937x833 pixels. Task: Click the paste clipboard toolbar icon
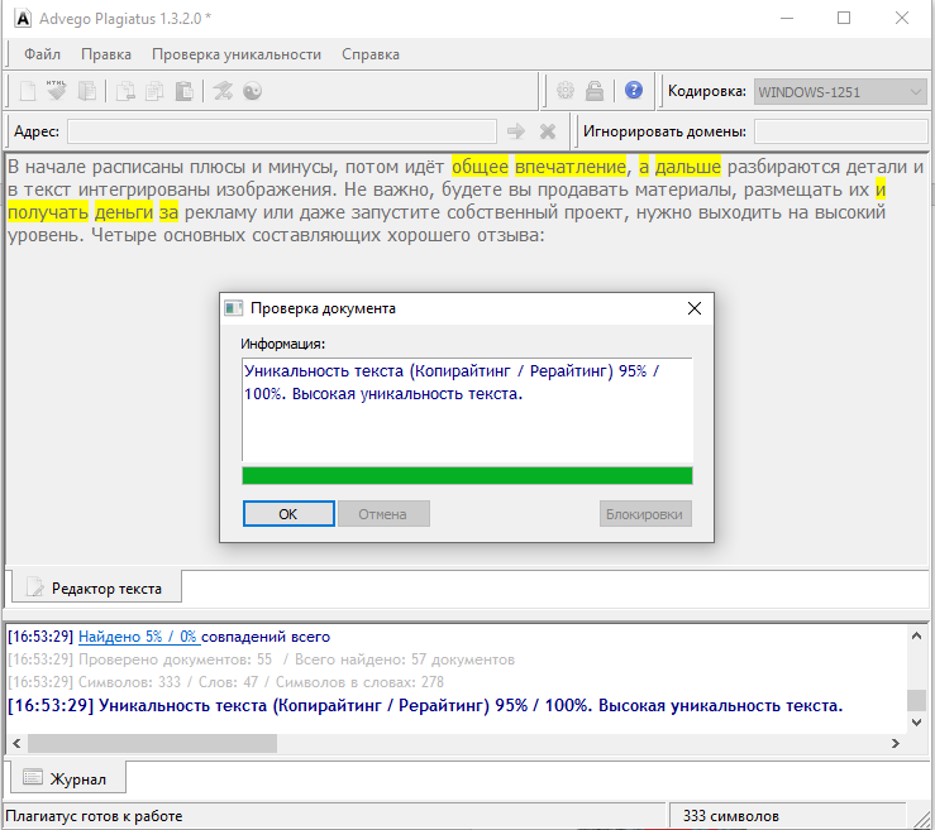click(183, 91)
